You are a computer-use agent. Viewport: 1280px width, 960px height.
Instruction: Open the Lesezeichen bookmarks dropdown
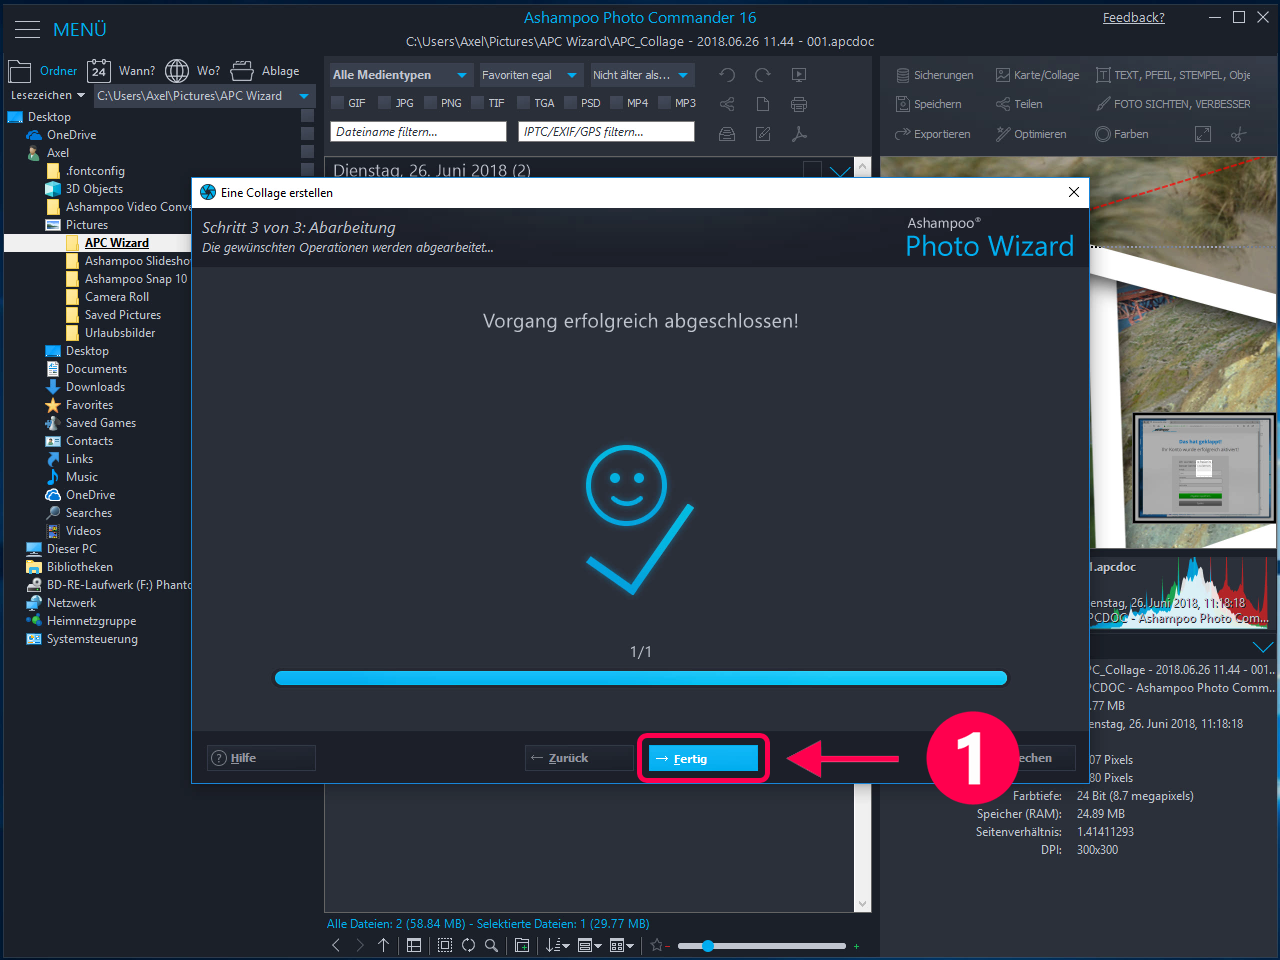click(47, 96)
